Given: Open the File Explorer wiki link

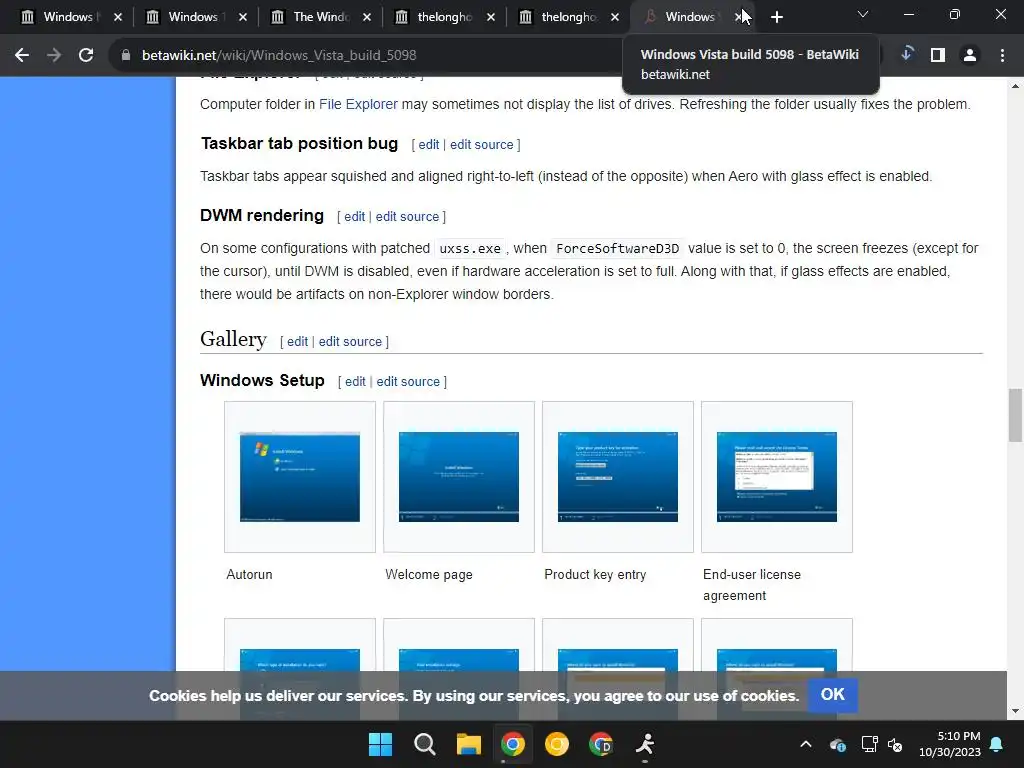Looking at the screenshot, I should (x=358, y=104).
